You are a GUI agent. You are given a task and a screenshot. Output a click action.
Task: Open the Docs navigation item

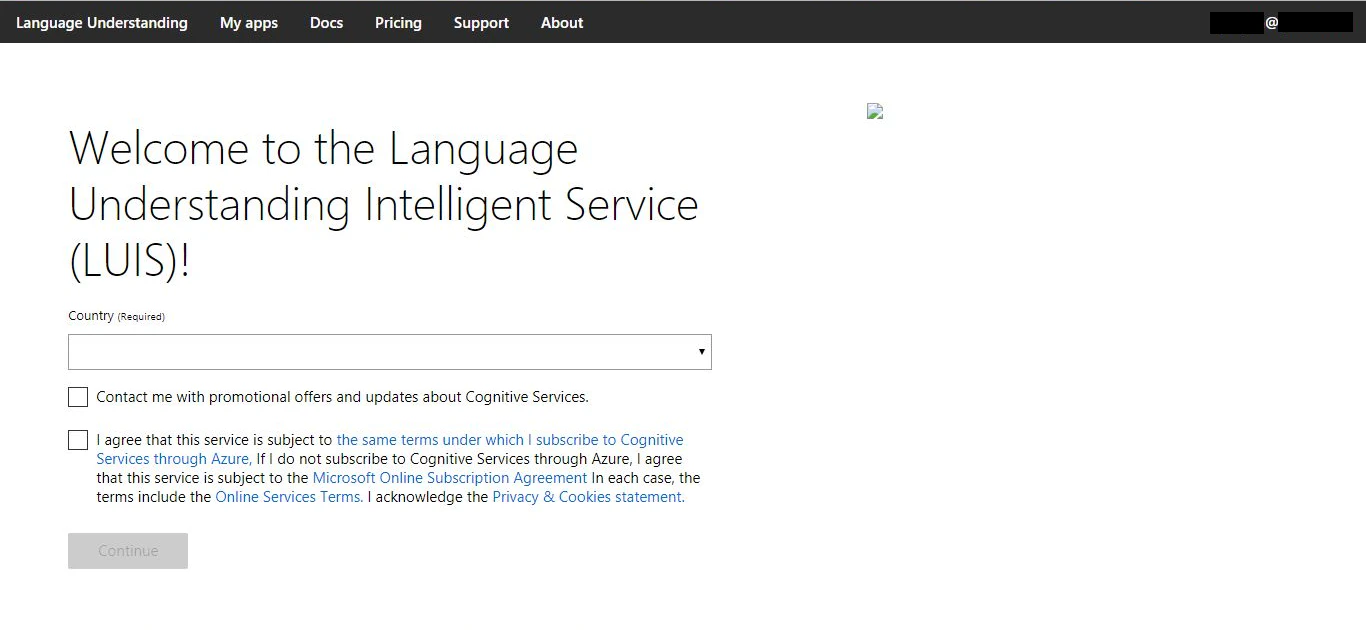[x=326, y=22]
